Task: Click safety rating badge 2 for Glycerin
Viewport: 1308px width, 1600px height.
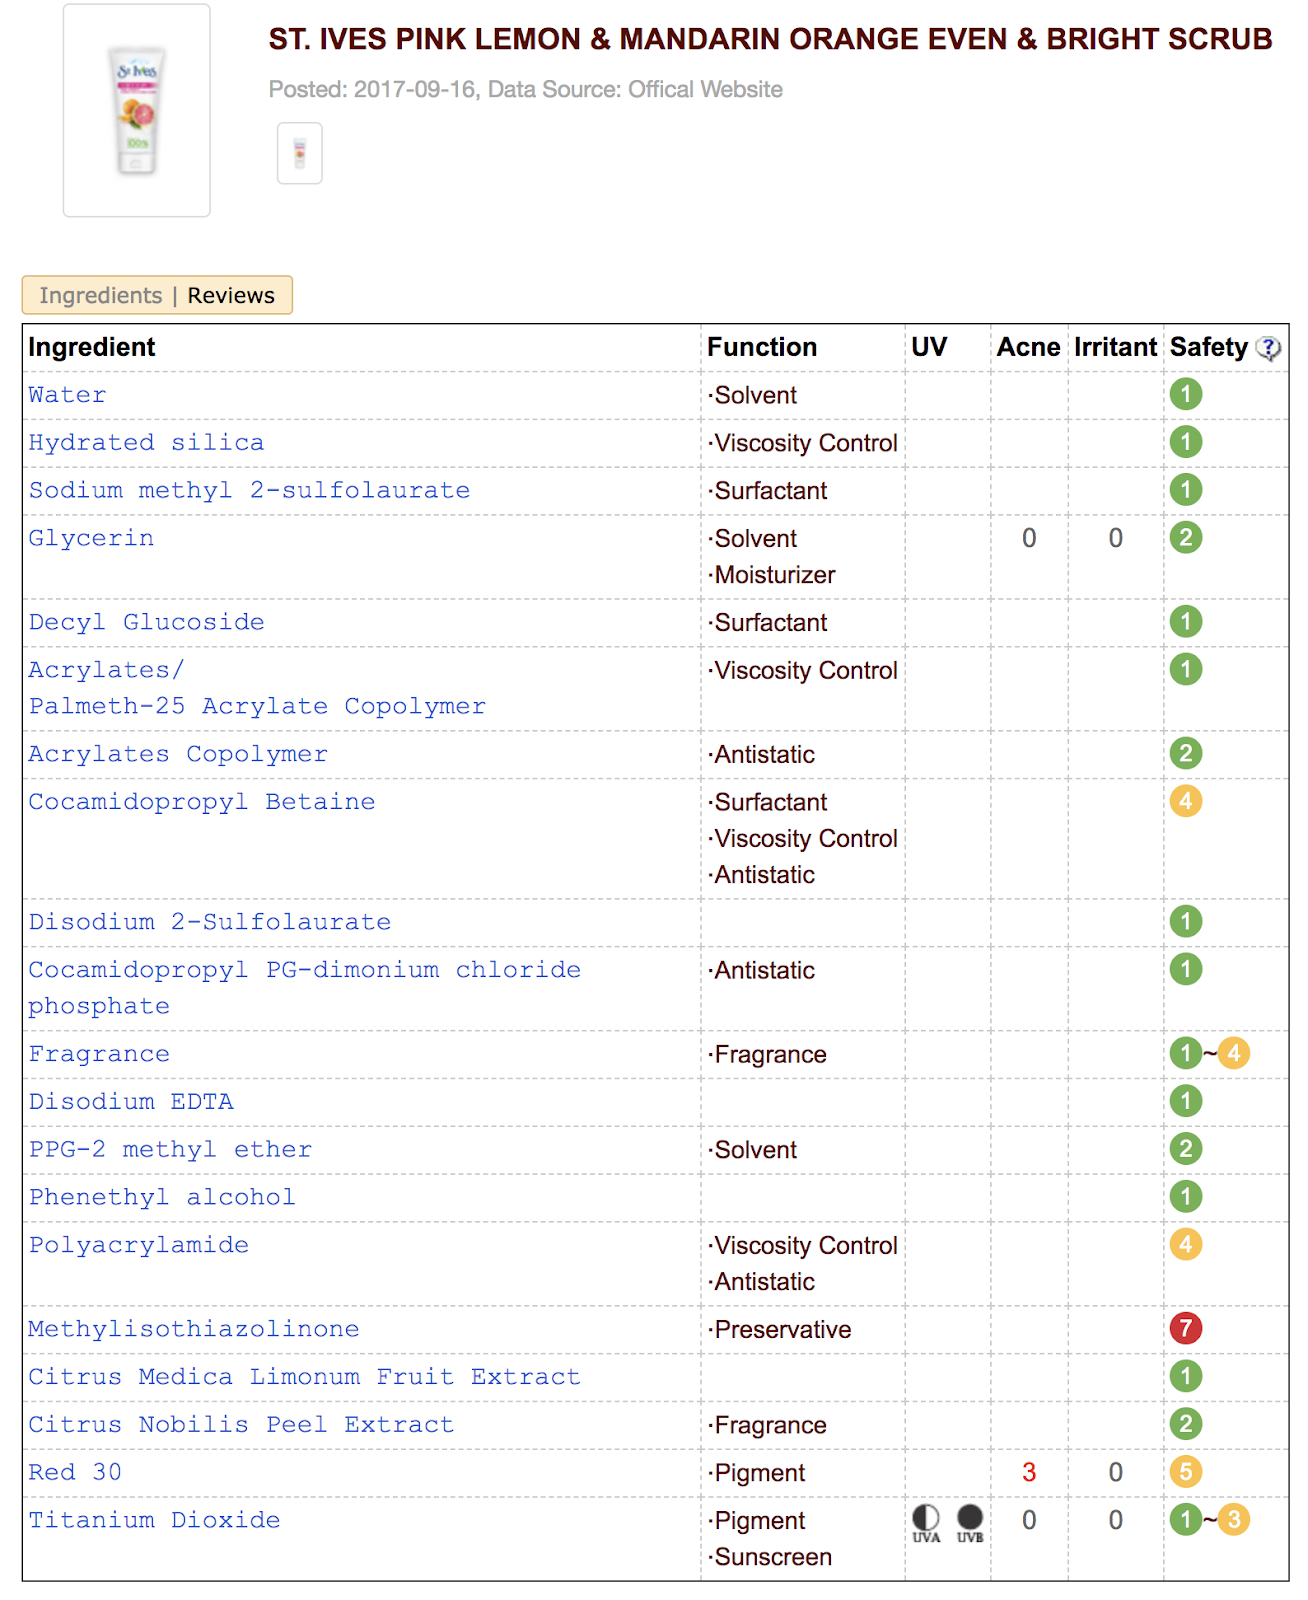Action: [x=1186, y=538]
